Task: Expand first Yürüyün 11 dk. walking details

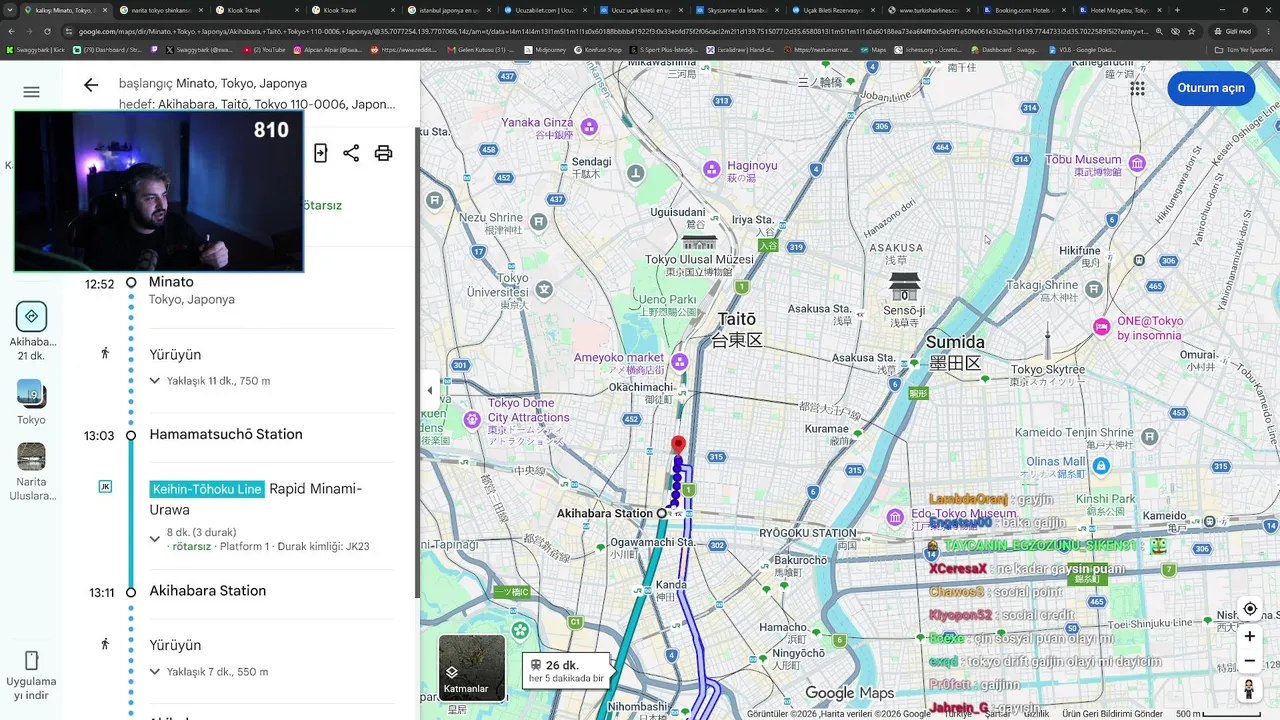Action: tap(155, 381)
